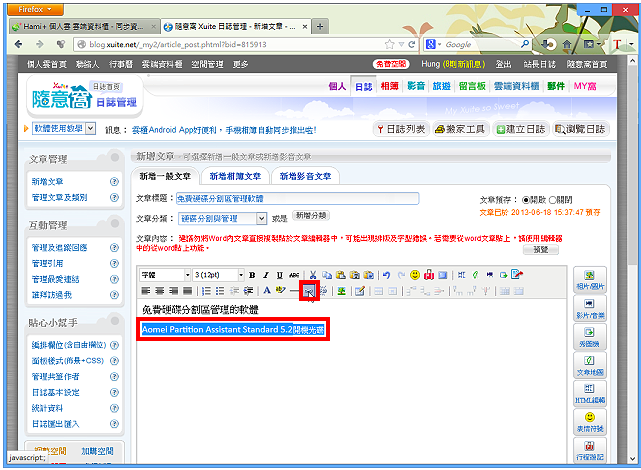Click article title input field

(x=298, y=199)
